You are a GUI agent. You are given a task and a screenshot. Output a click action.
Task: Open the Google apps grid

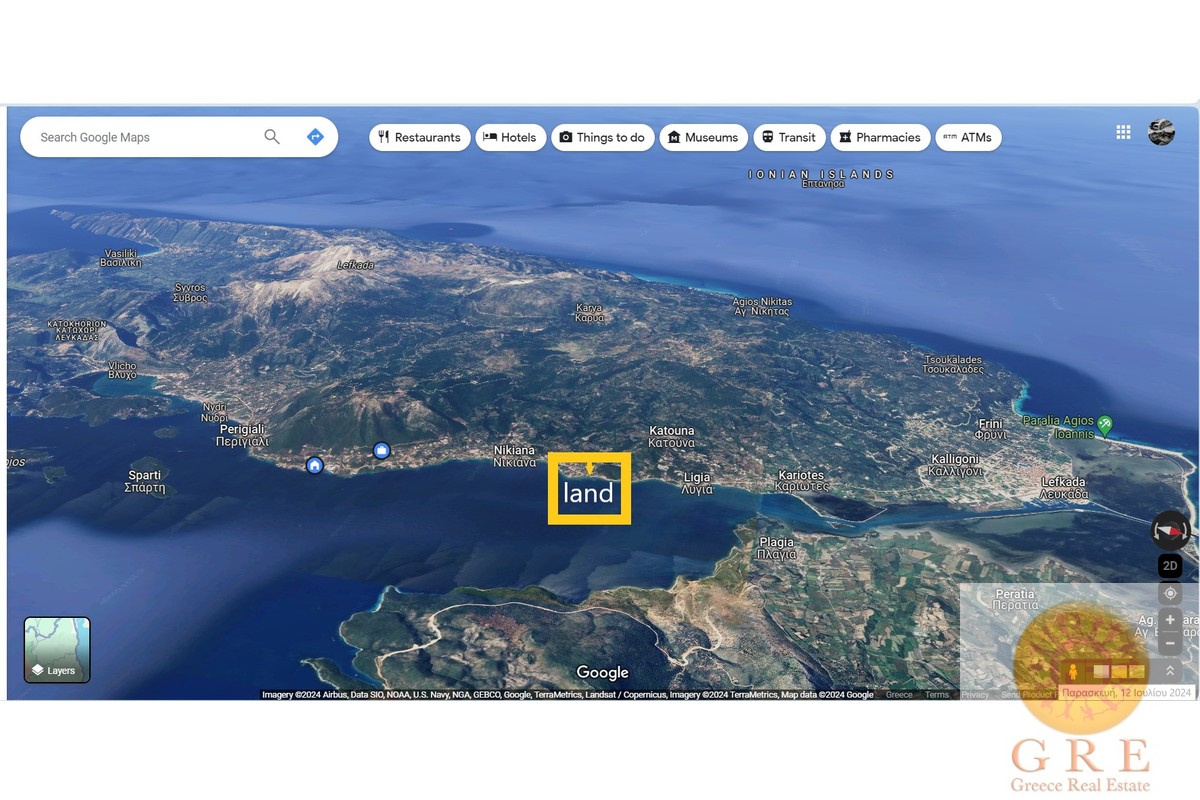pos(1123,132)
